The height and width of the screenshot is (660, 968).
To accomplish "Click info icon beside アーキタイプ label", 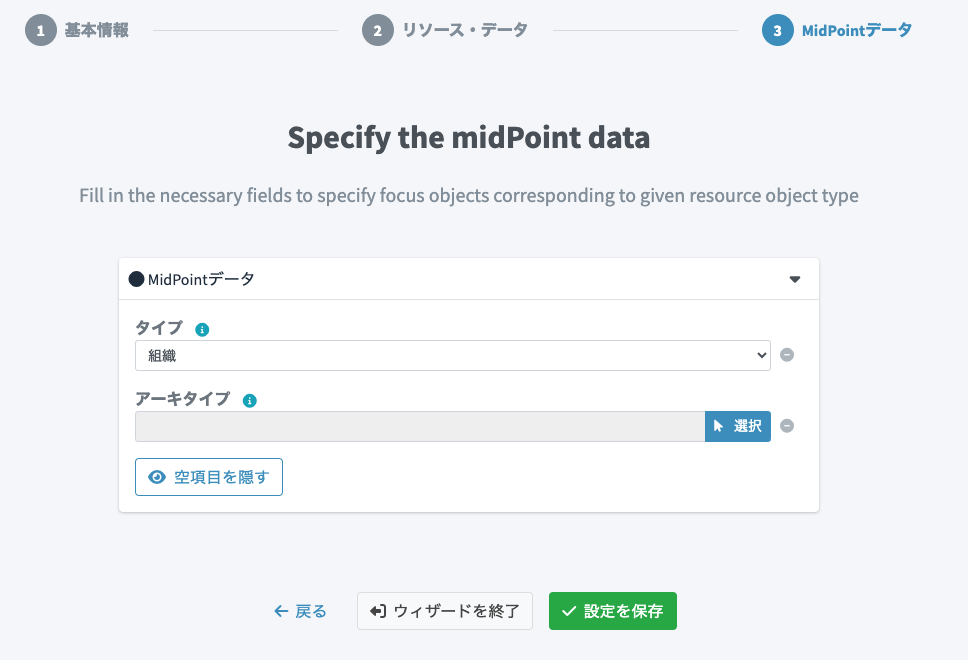I will 250,401.
